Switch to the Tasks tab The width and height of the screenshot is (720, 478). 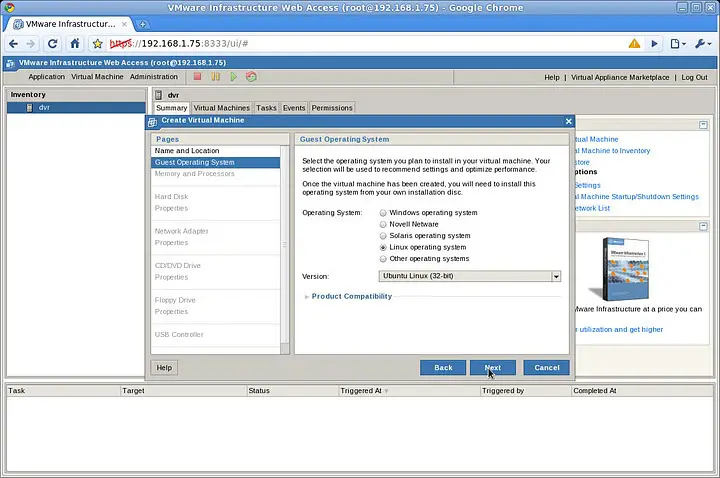coord(266,108)
